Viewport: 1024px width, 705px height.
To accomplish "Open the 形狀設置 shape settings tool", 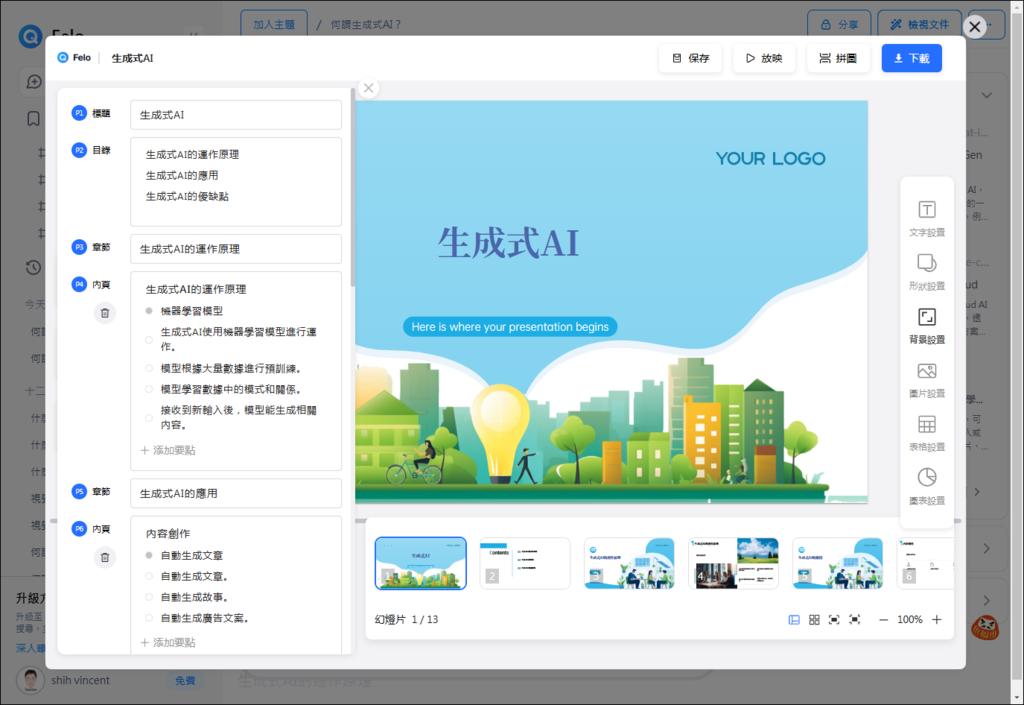I will click(926, 271).
